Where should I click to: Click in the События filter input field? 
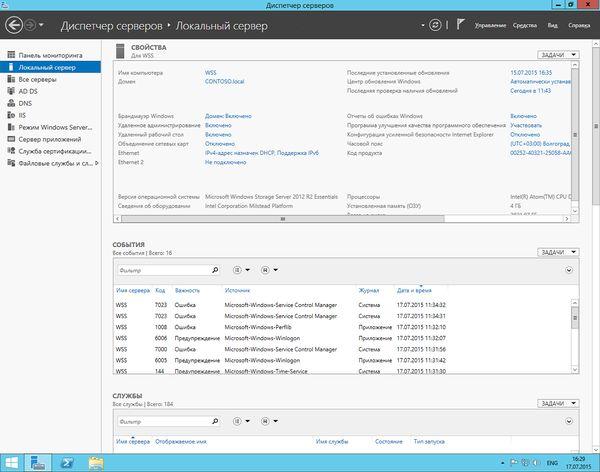coord(164,270)
